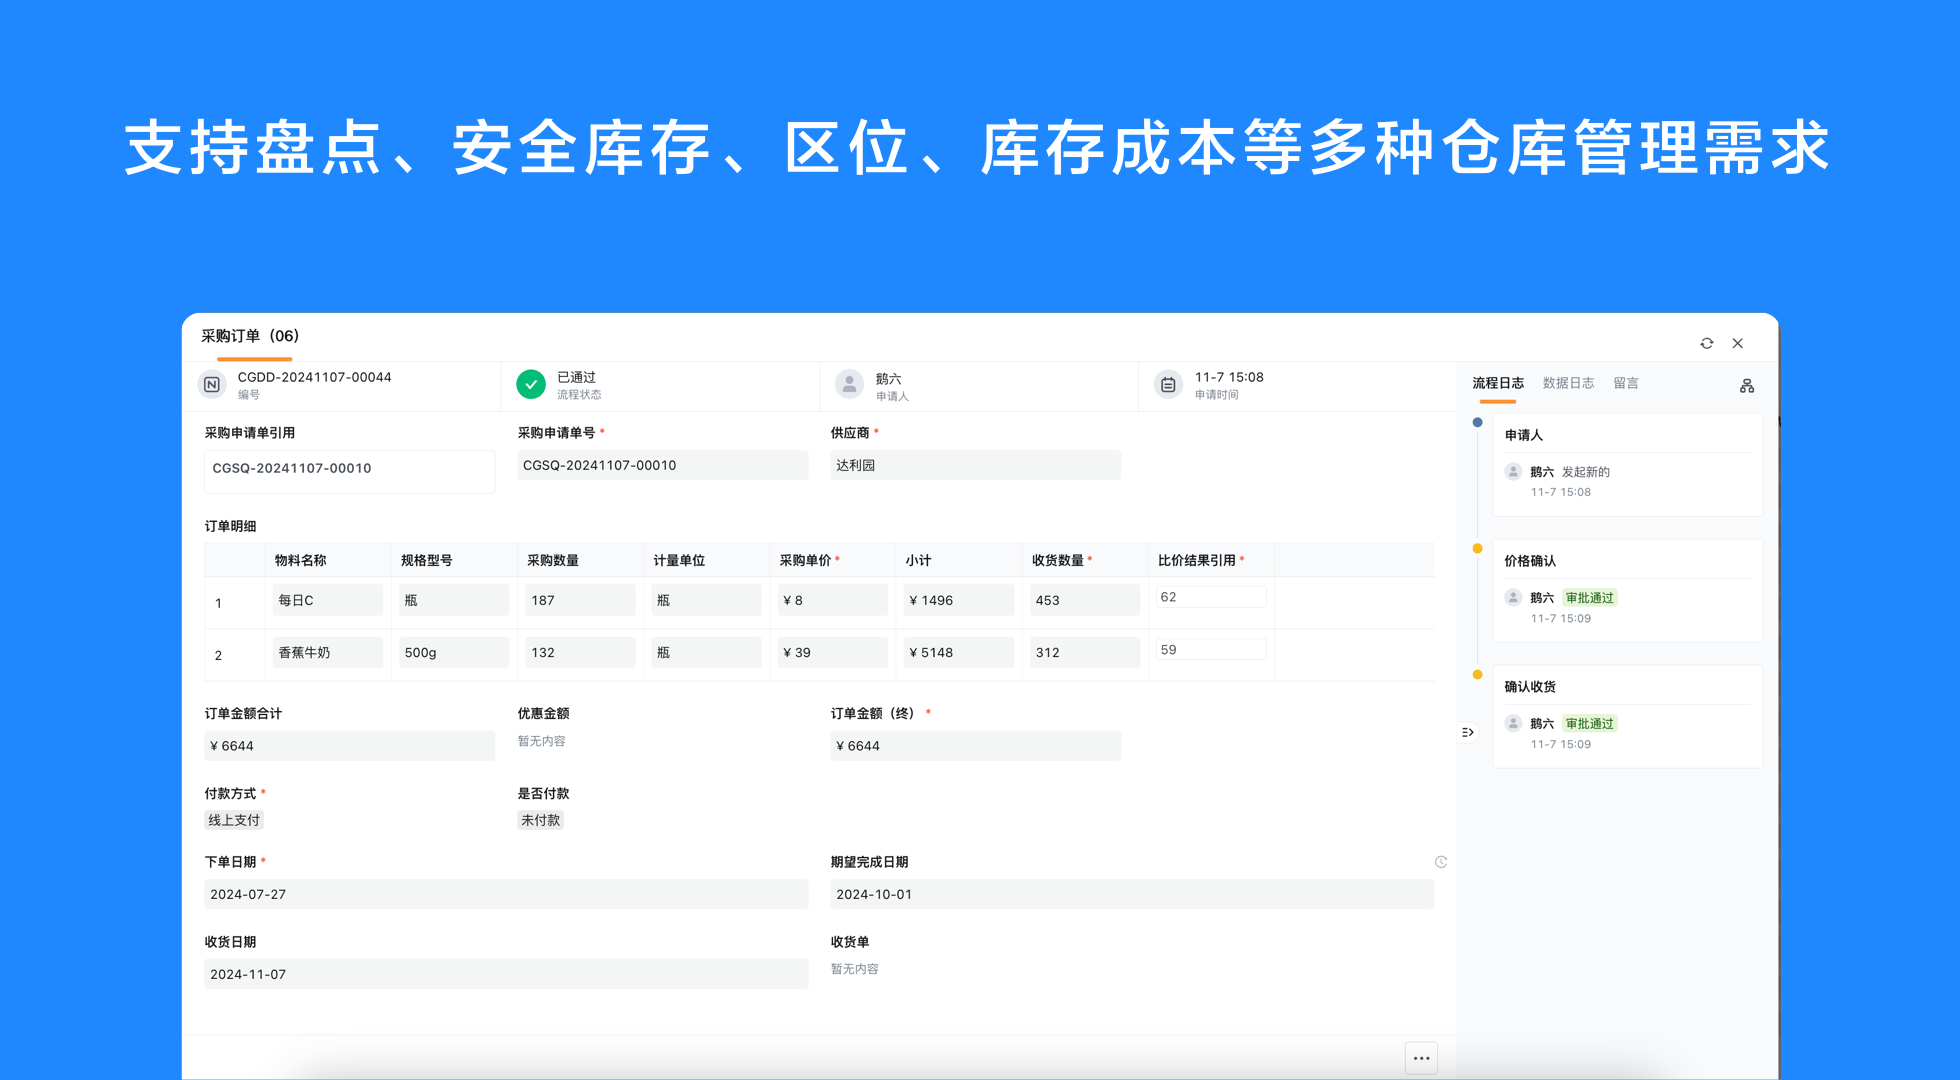The width and height of the screenshot is (1960, 1080).
Task: Click applicant 鹅六 avatar in header
Action: click(x=849, y=384)
